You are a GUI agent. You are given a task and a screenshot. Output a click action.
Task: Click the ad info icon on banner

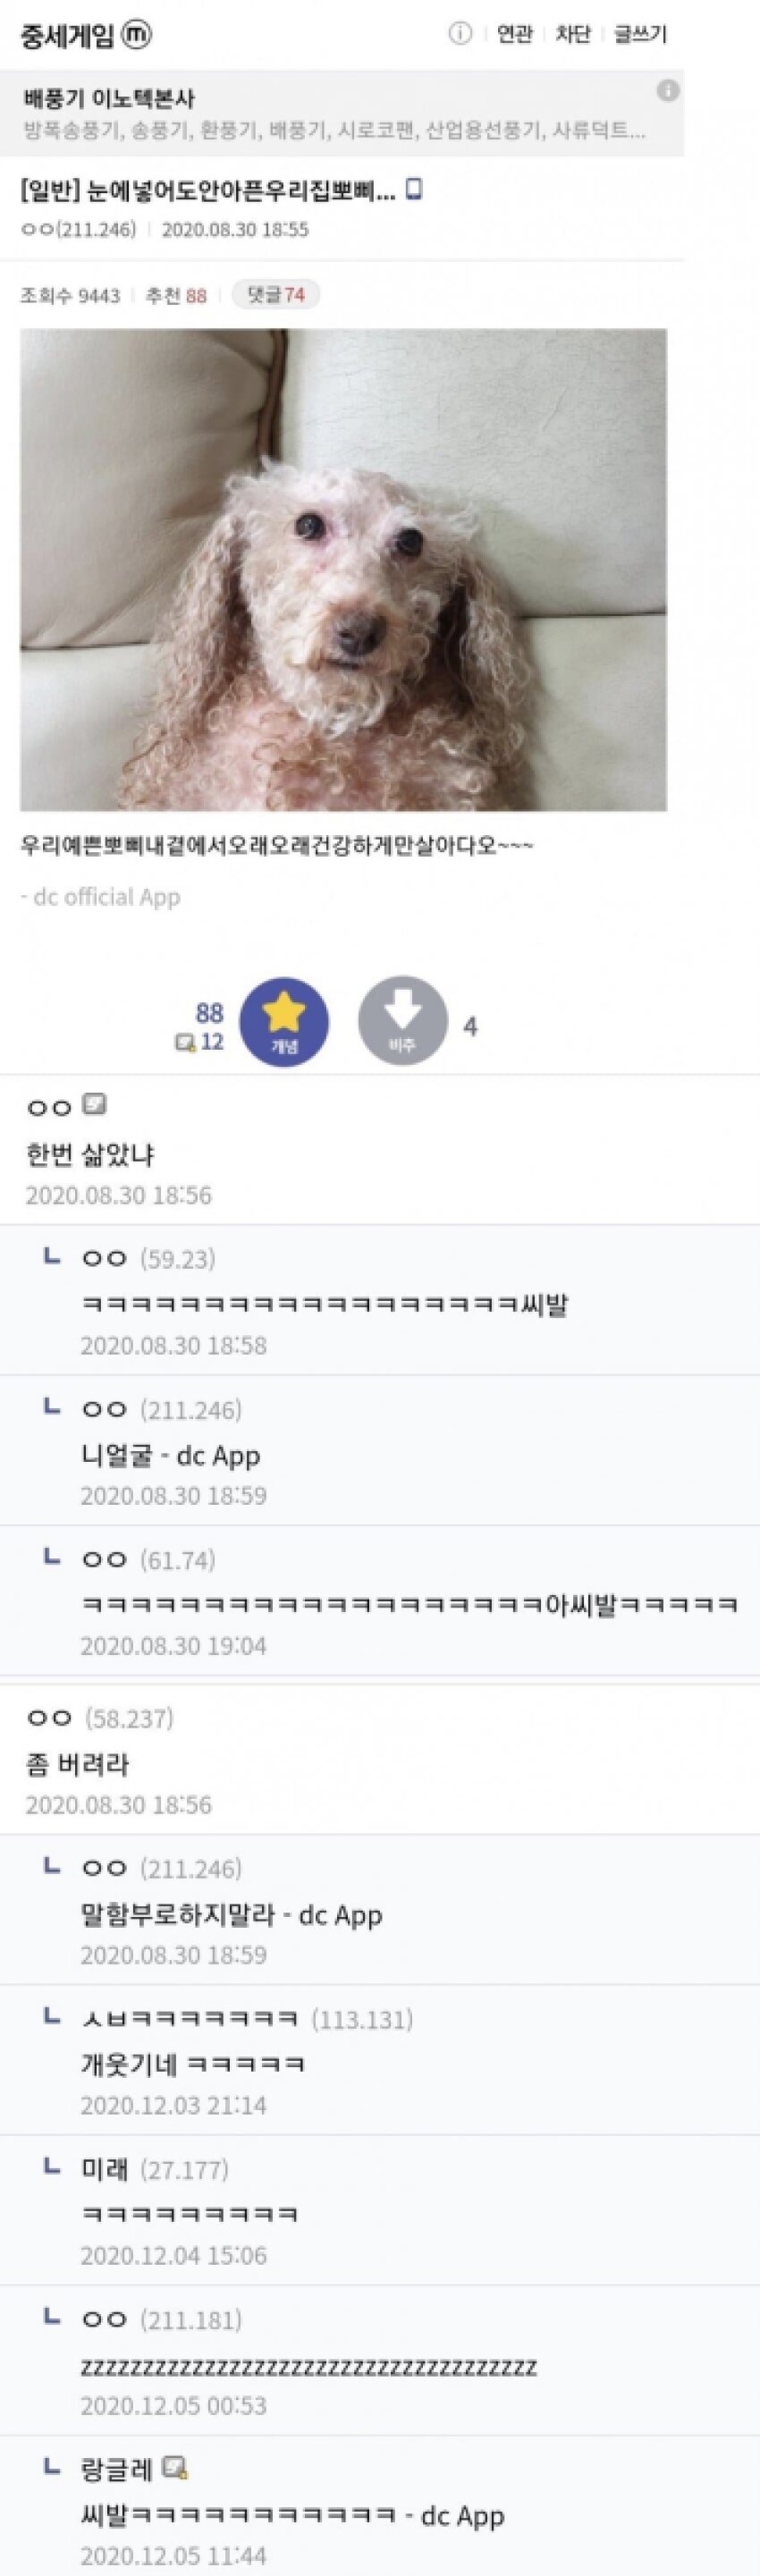pyautogui.click(x=667, y=91)
